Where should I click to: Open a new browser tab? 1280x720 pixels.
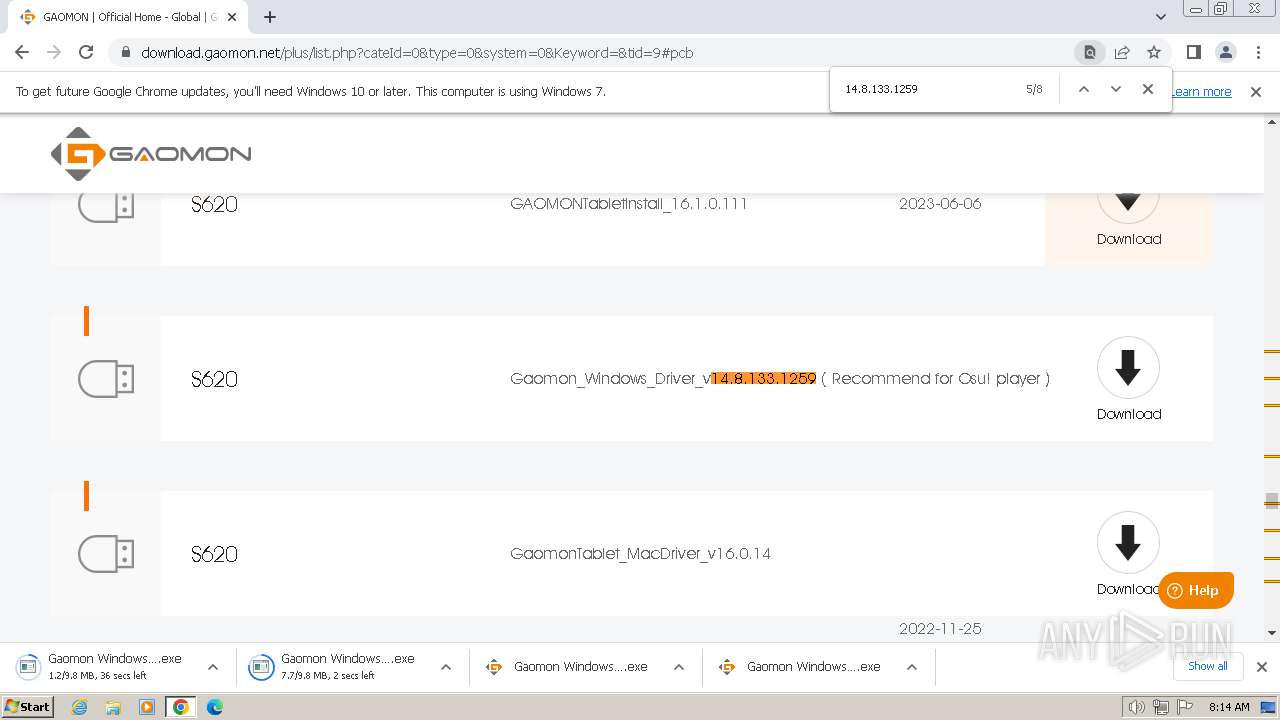tap(270, 17)
